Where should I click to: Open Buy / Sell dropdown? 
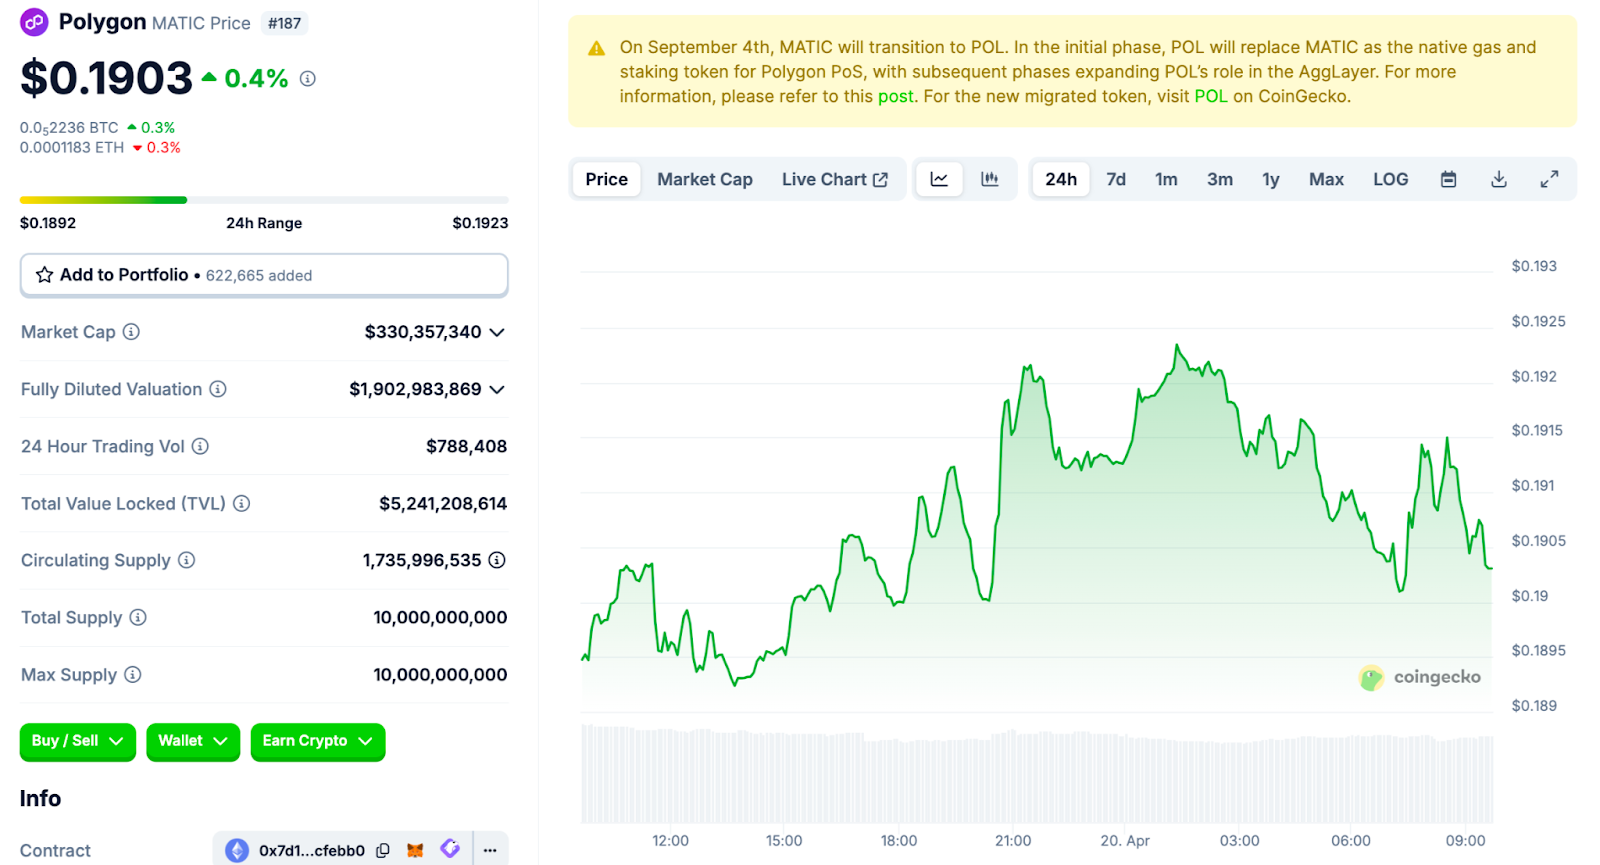[77, 741]
